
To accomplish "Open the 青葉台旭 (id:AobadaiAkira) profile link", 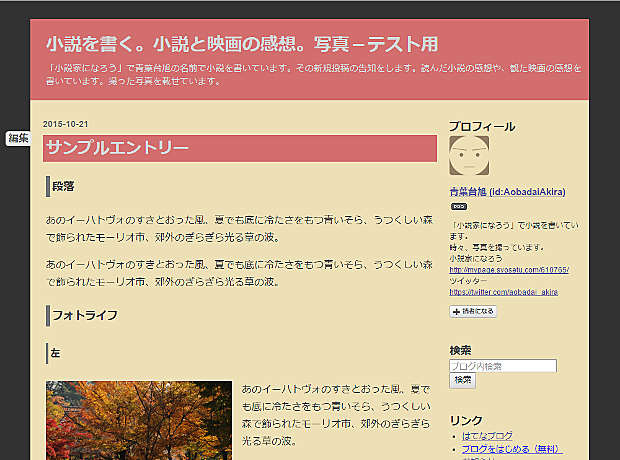I will pyautogui.click(x=507, y=192).
